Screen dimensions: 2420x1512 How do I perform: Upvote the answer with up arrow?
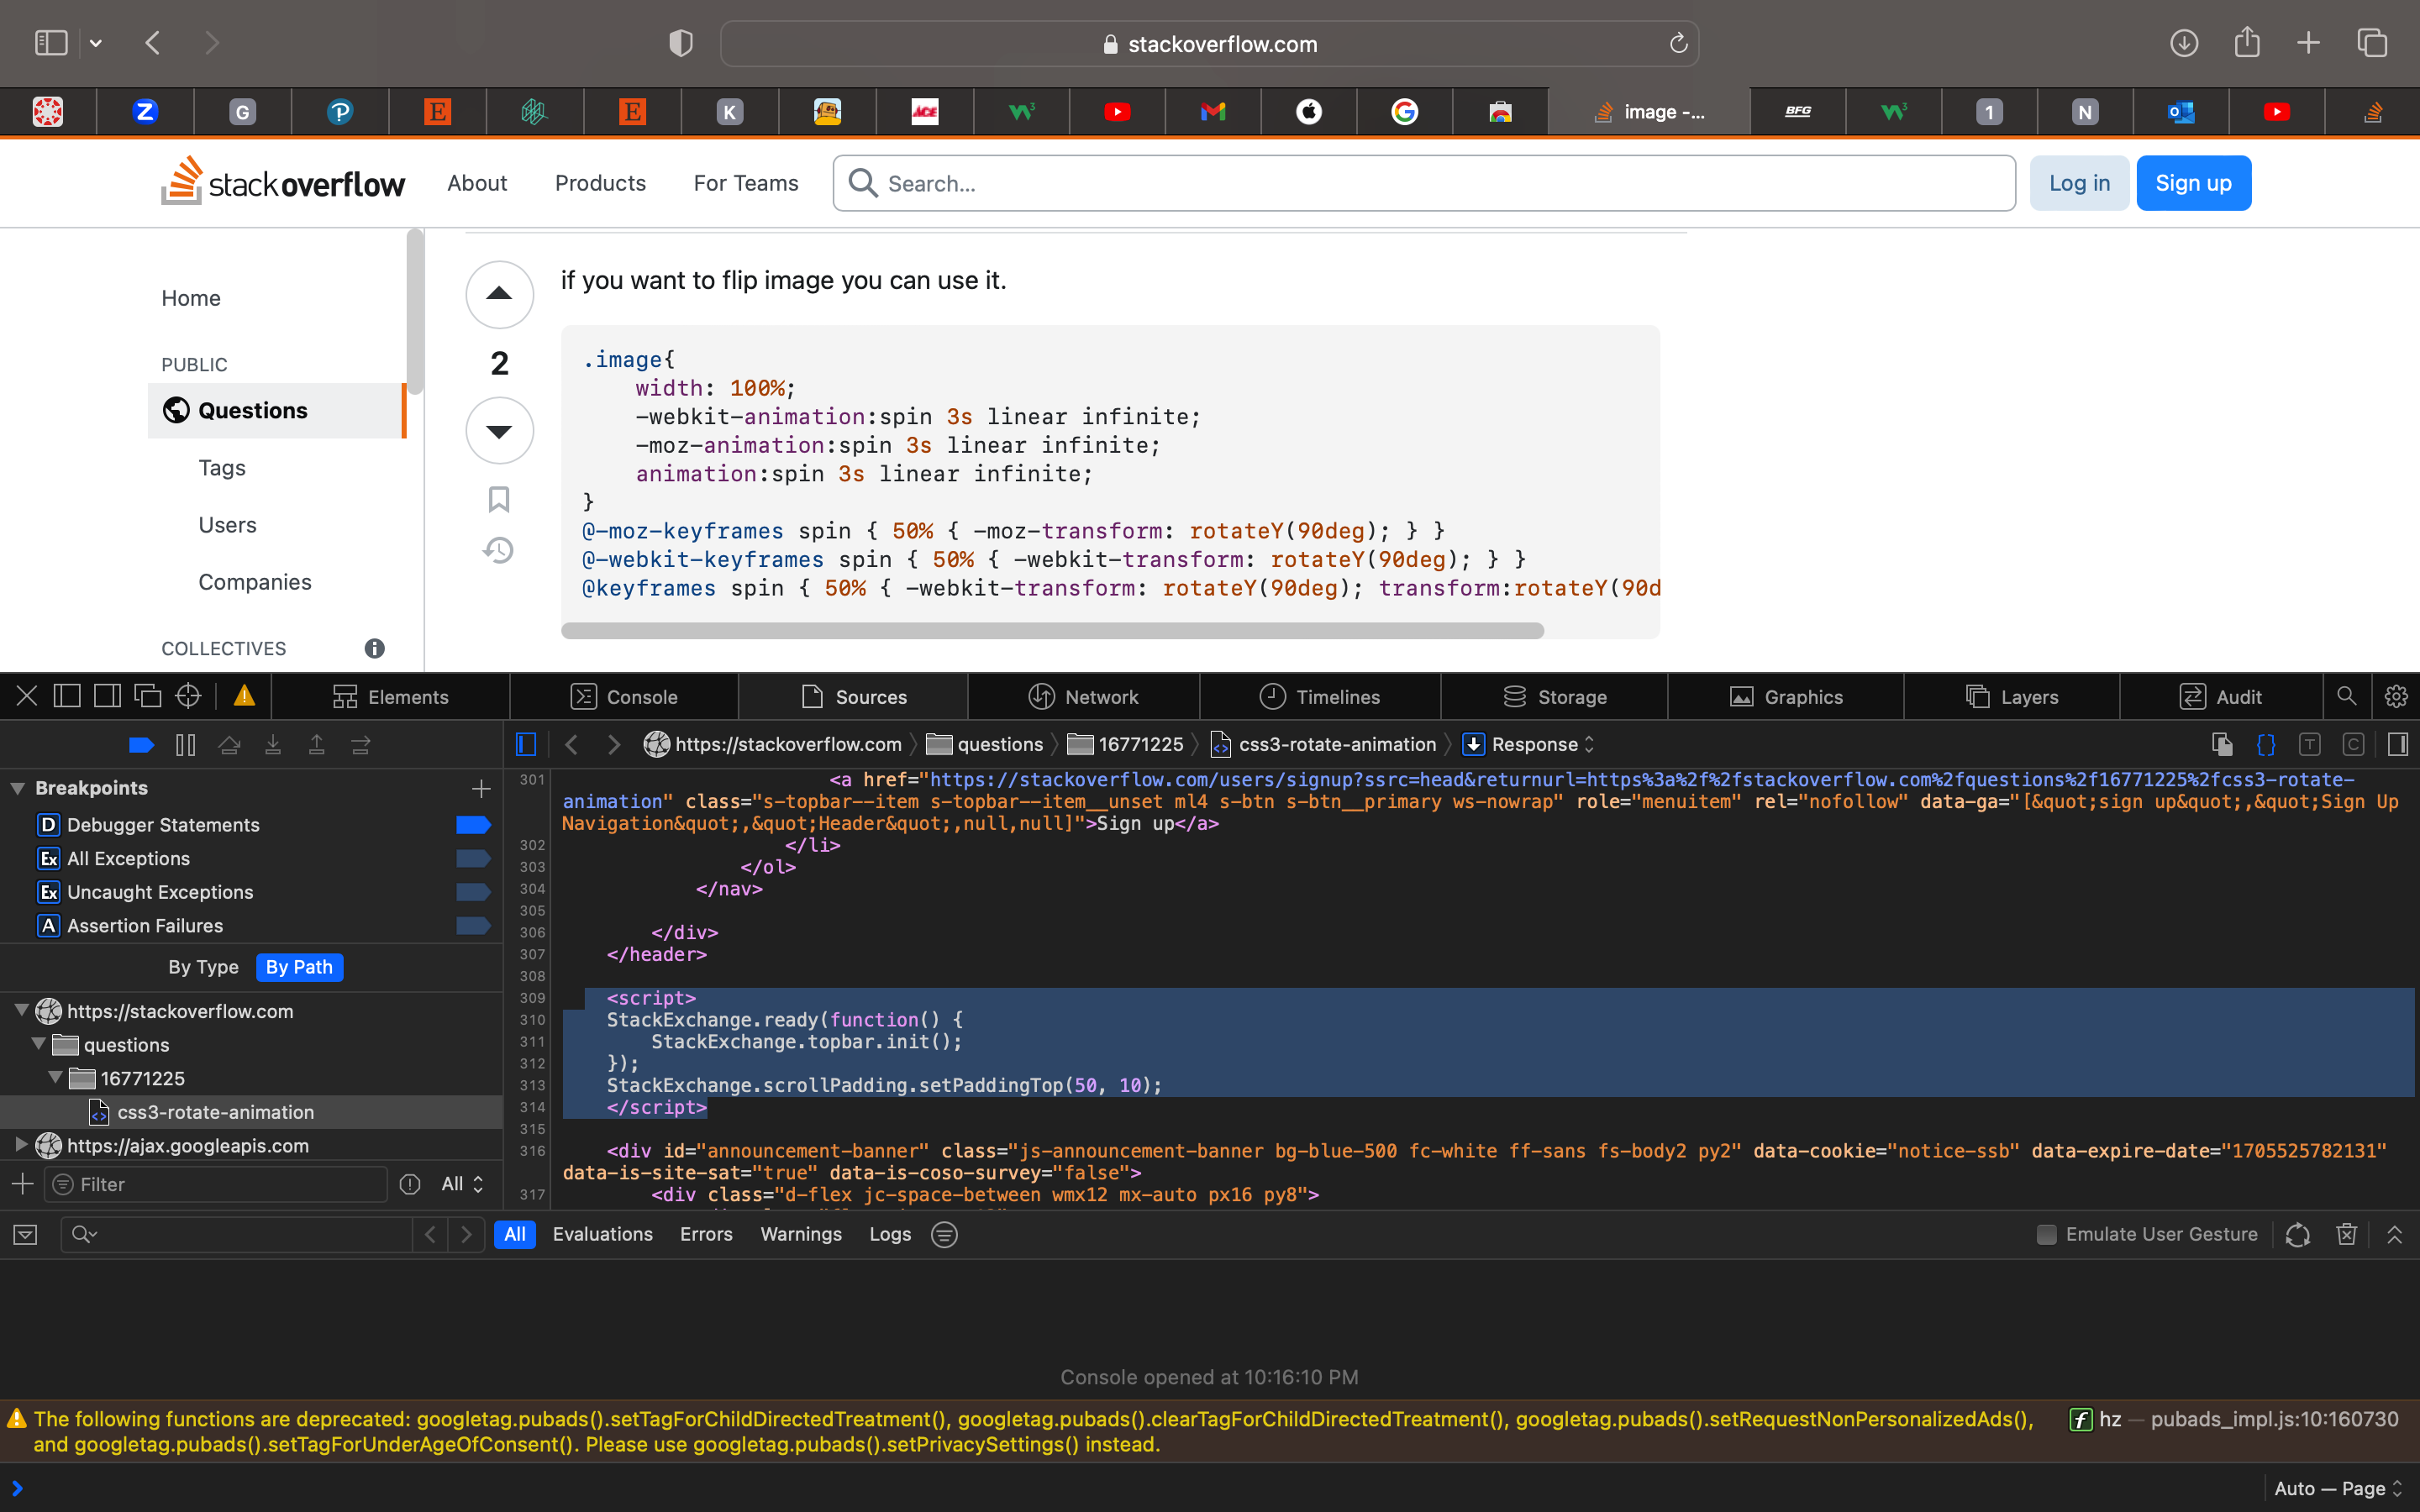[499, 294]
